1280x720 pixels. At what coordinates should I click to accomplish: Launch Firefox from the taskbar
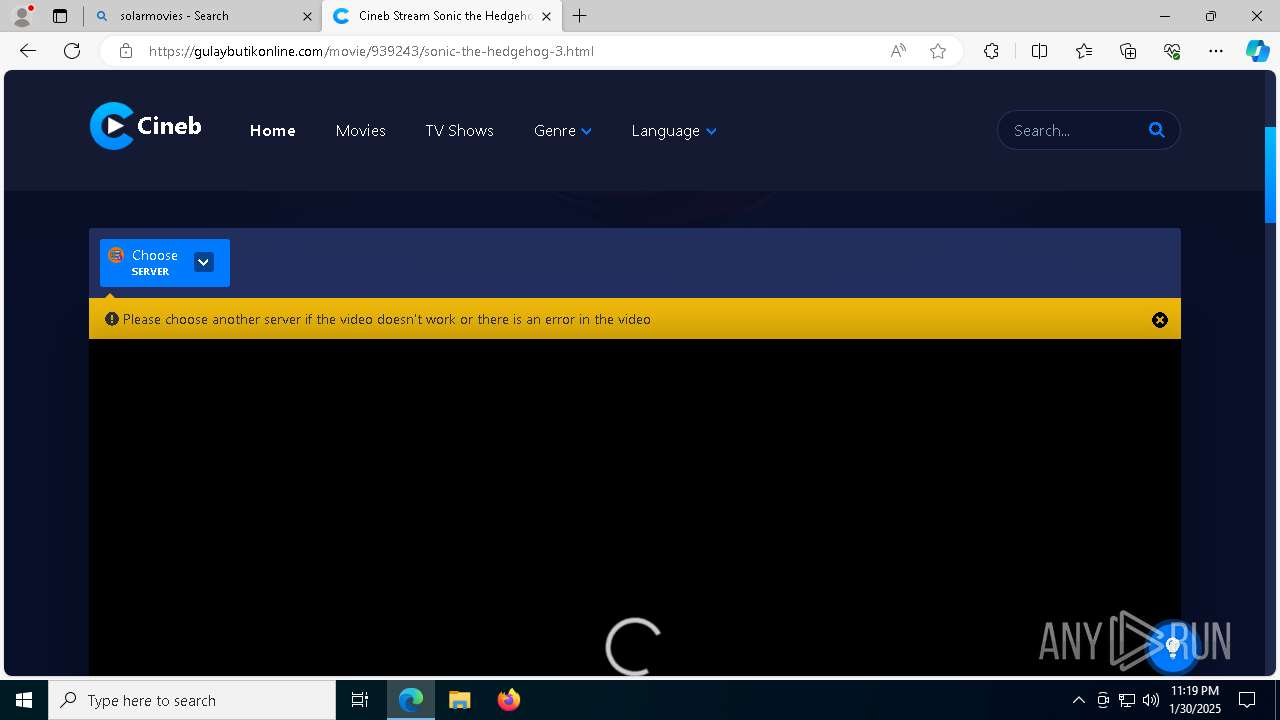(x=508, y=700)
